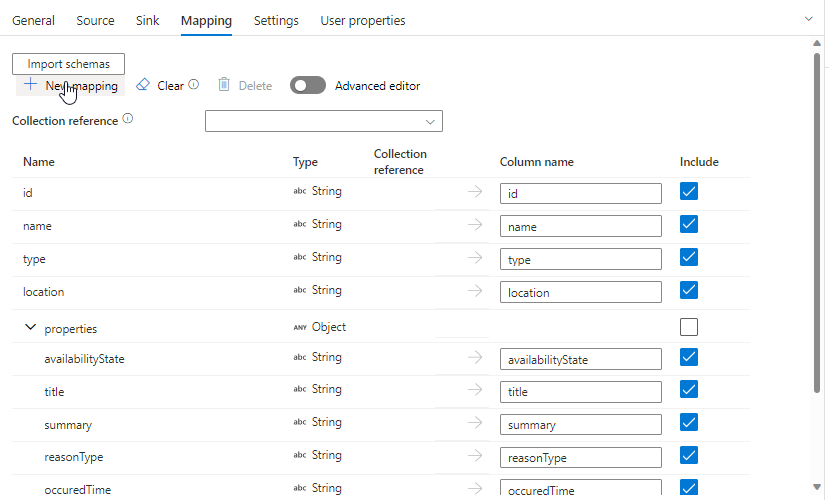Open the Collection reference dropdown
This screenshot has height=500, width=829.
324,121
